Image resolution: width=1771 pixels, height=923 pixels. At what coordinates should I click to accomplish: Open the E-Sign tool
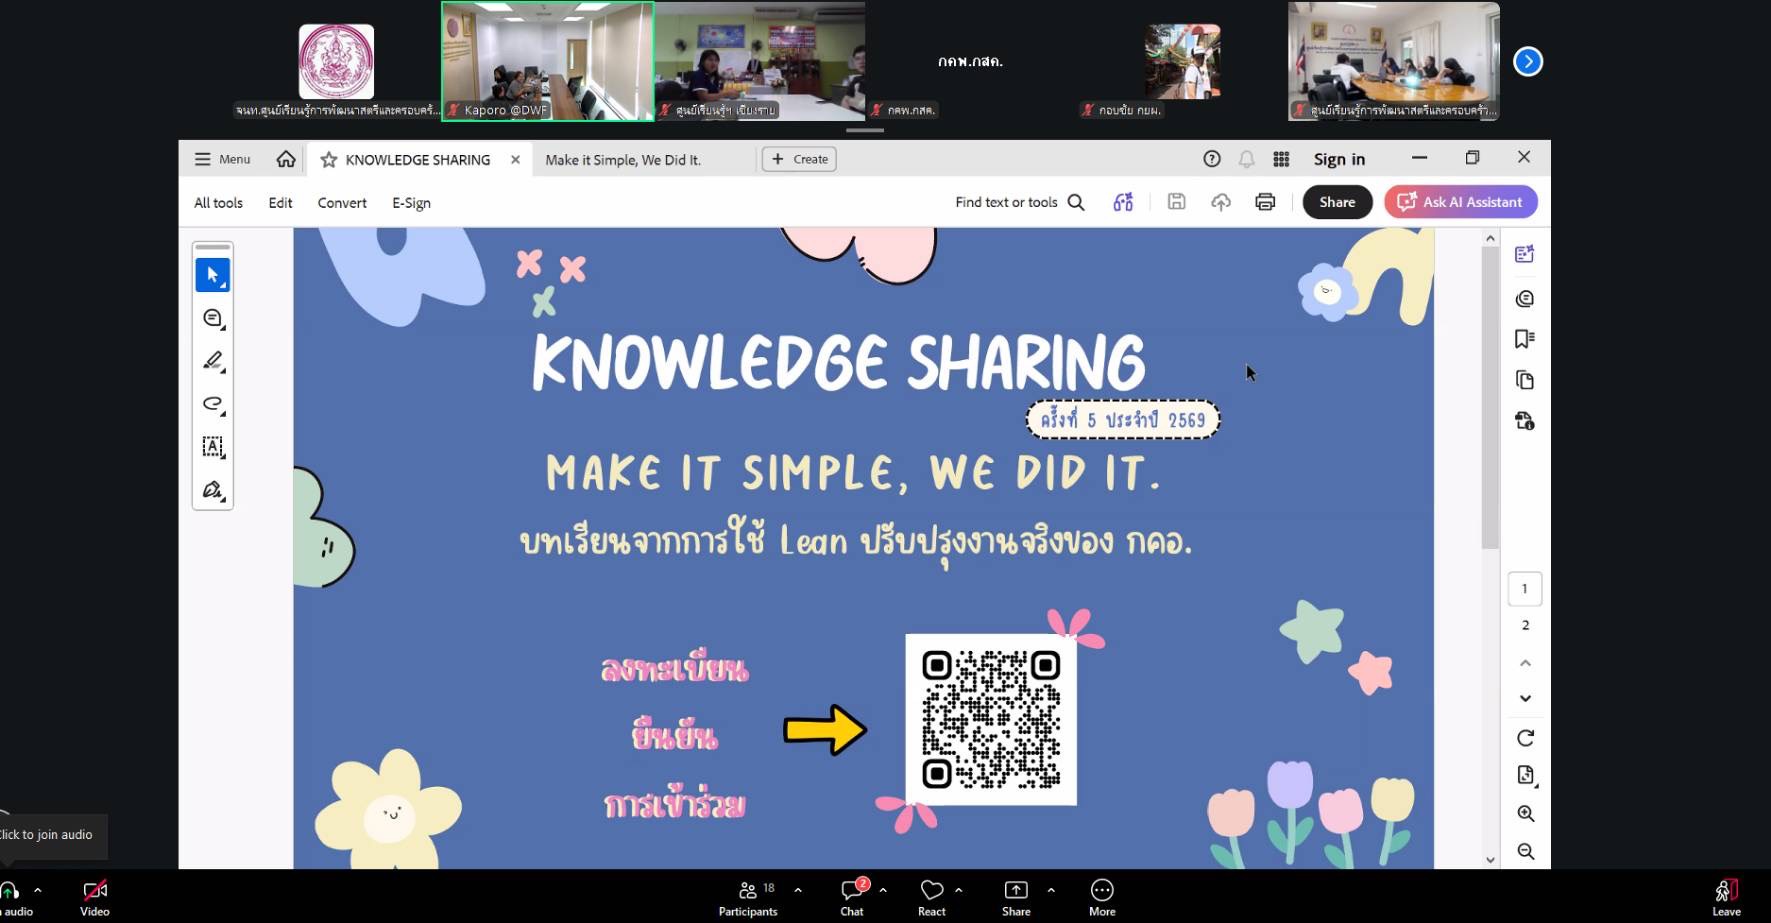[411, 203]
